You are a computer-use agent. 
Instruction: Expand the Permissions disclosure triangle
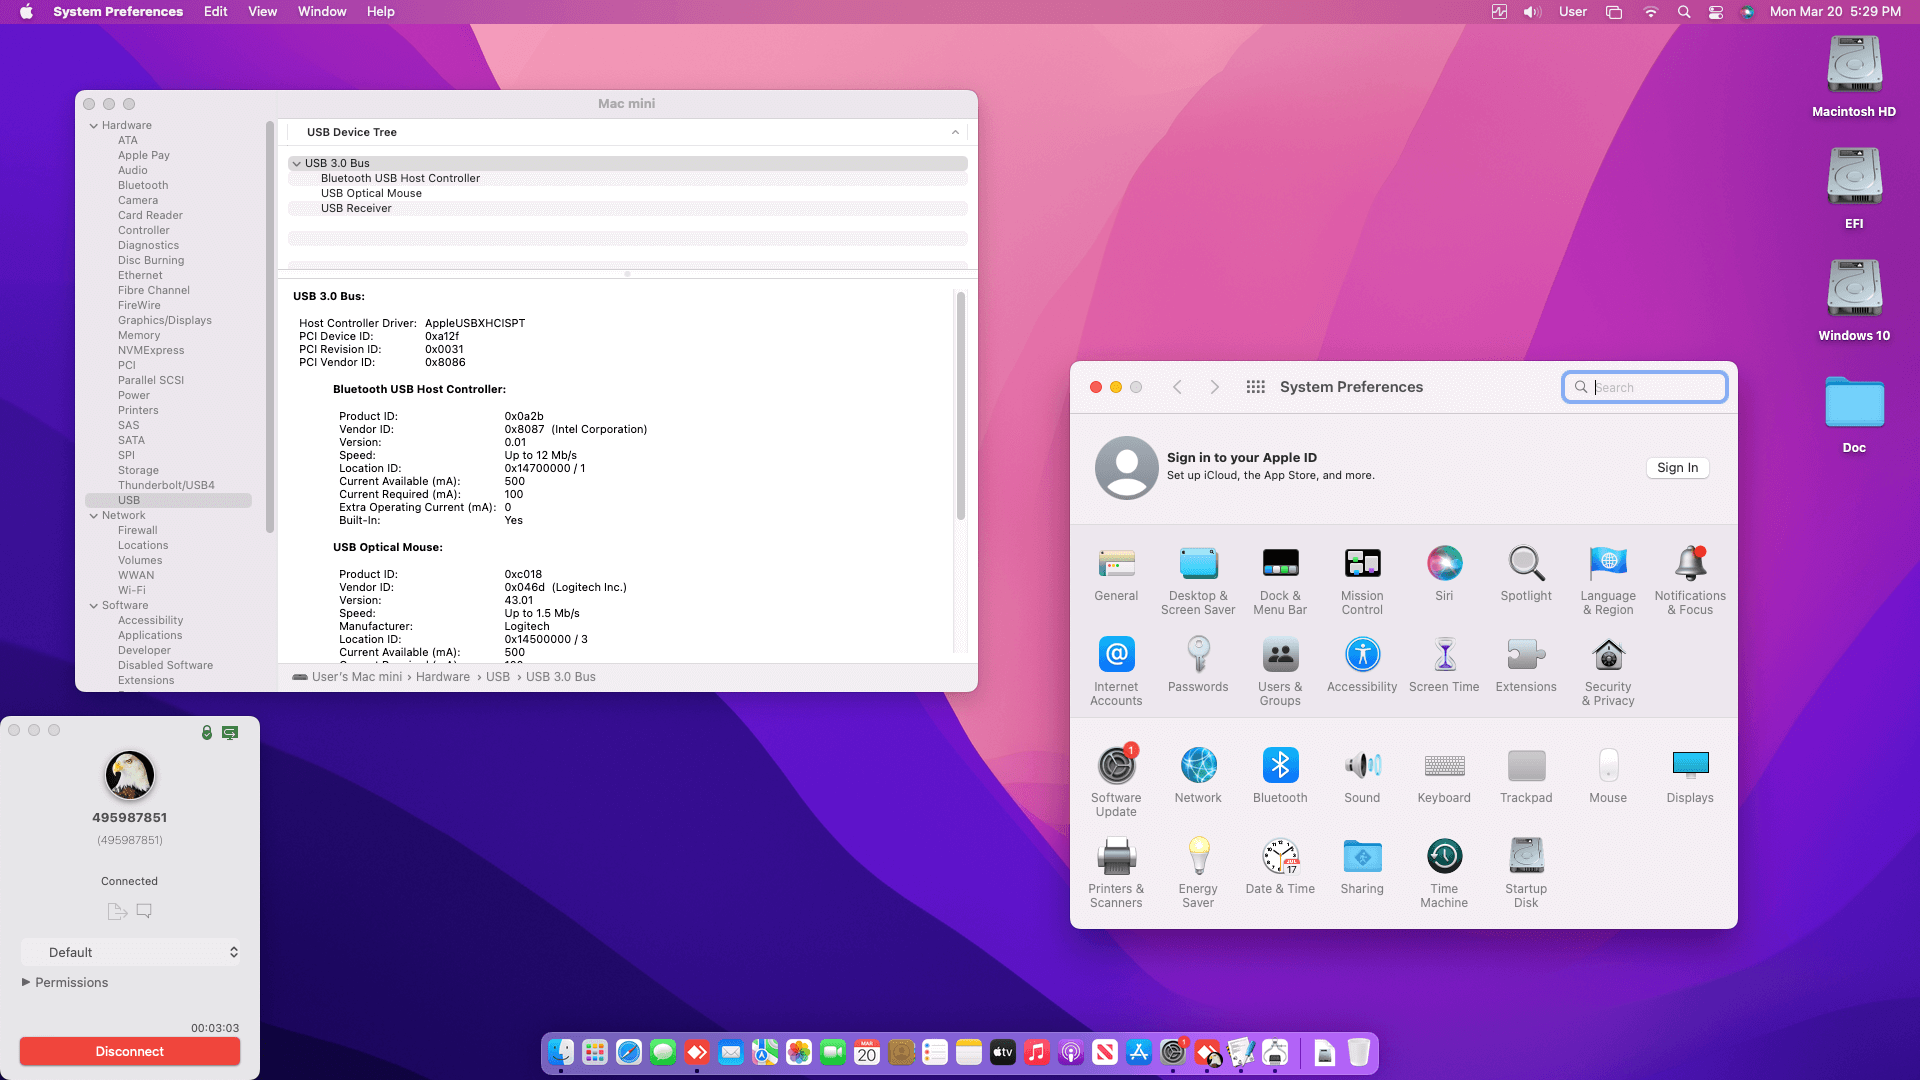pyautogui.click(x=26, y=982)
